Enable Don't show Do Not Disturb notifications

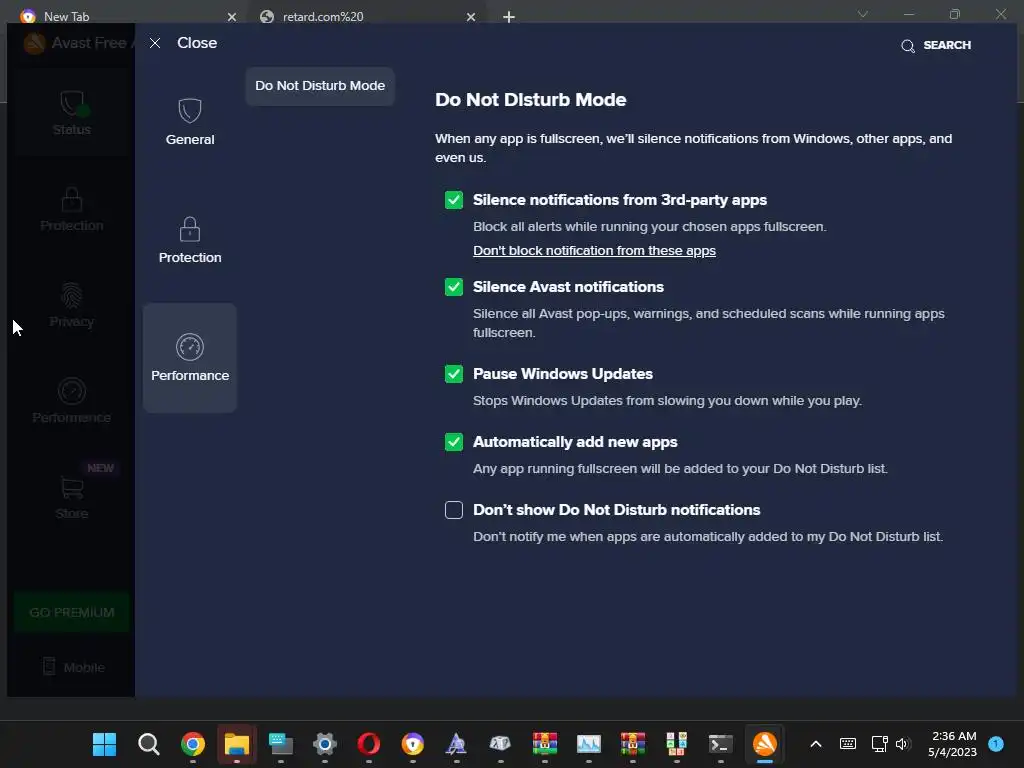click(454, 510)
